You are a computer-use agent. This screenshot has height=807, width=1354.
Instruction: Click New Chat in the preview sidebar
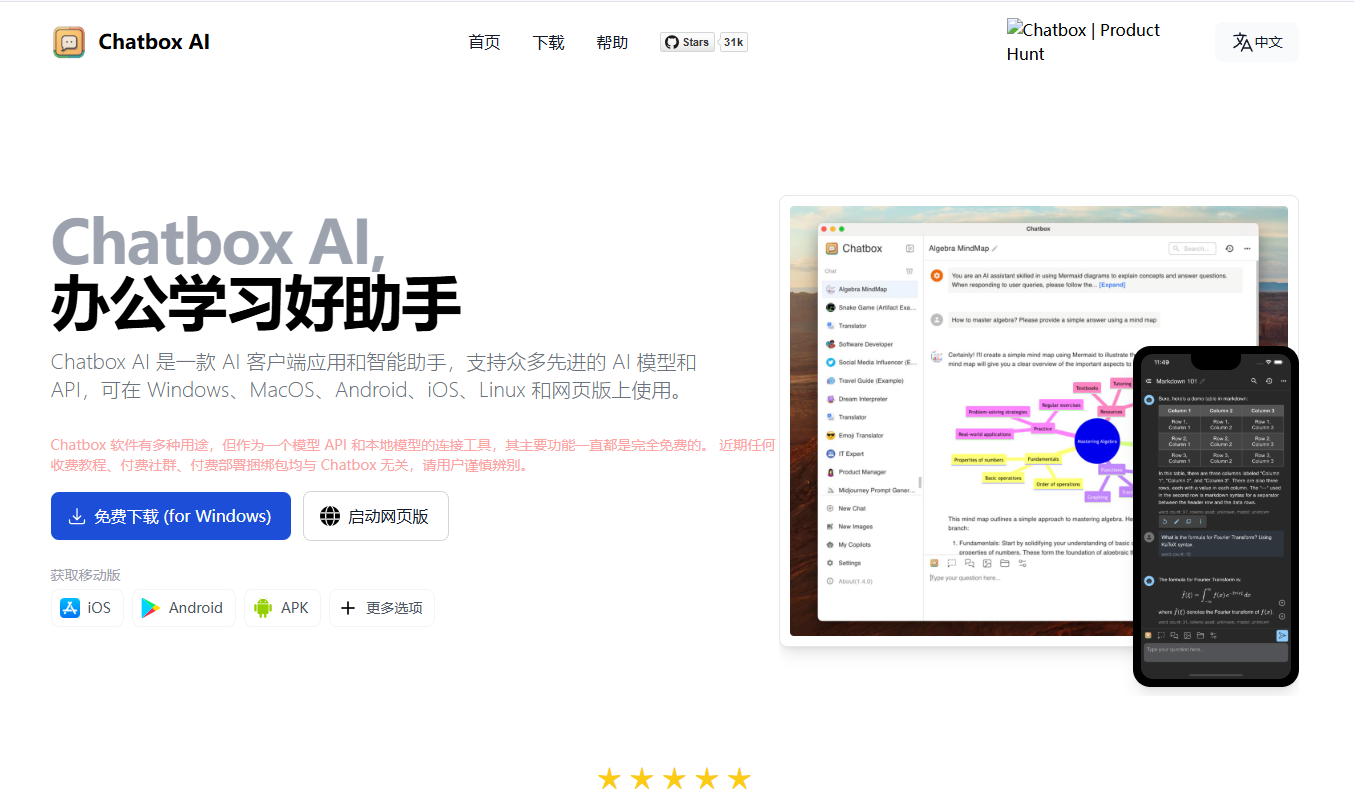tap(870, 508)
